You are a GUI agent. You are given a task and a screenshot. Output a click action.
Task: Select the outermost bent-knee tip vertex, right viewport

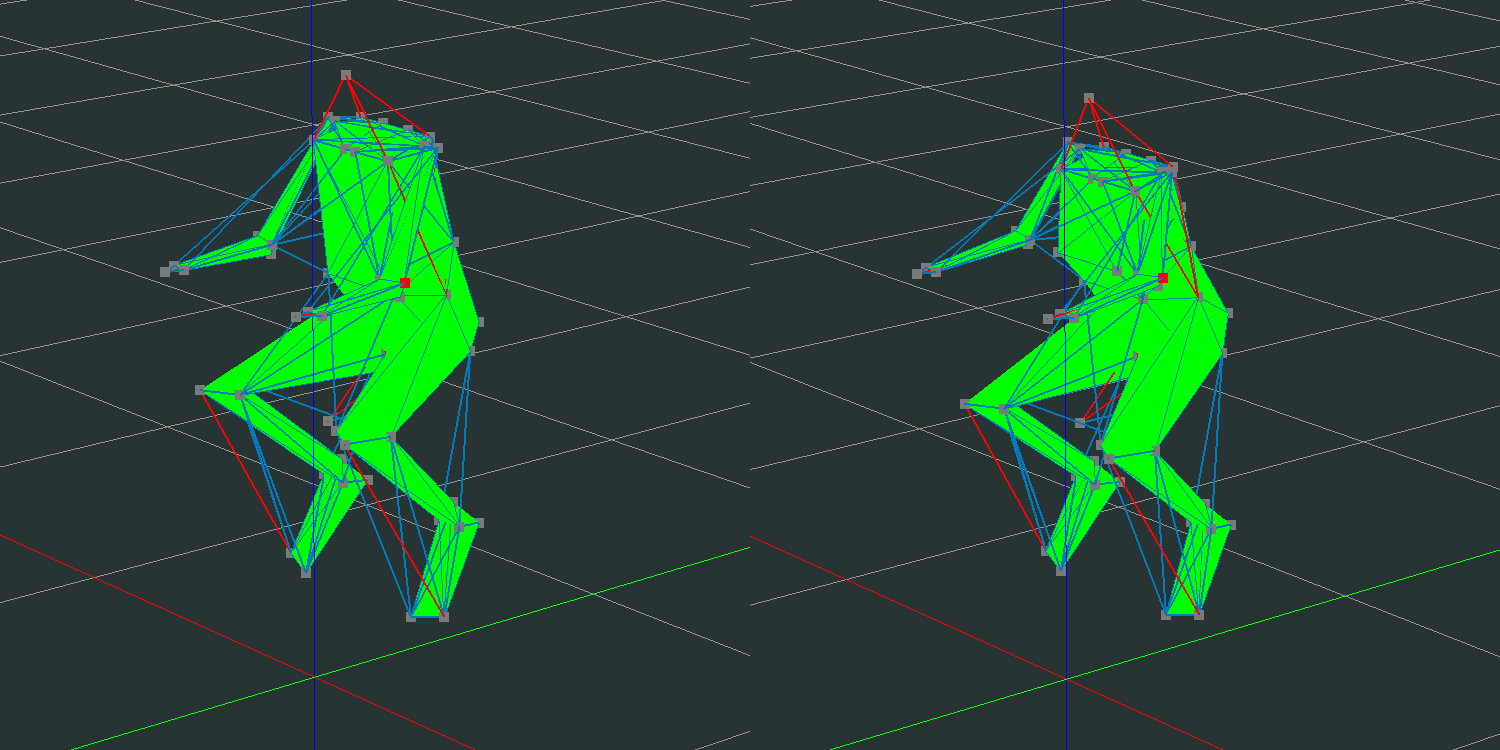[x=965, y=404]
